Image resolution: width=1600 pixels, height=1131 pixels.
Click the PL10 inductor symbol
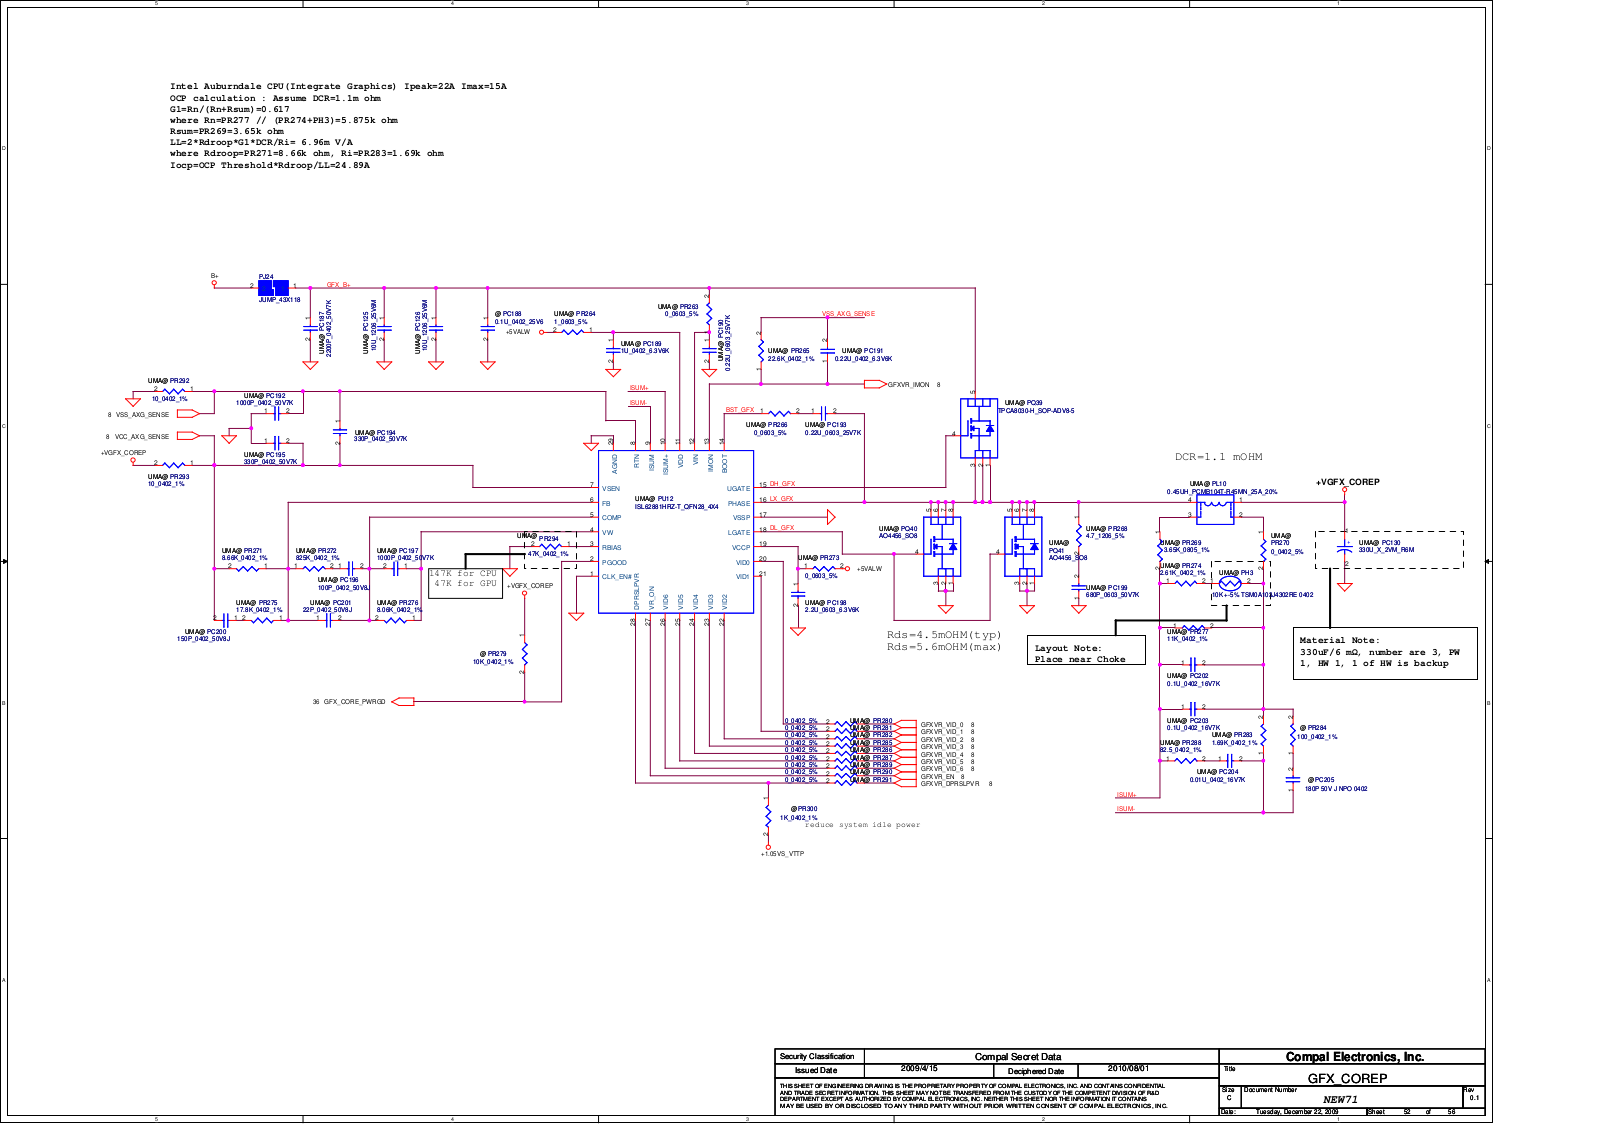tap(1215, 510)
